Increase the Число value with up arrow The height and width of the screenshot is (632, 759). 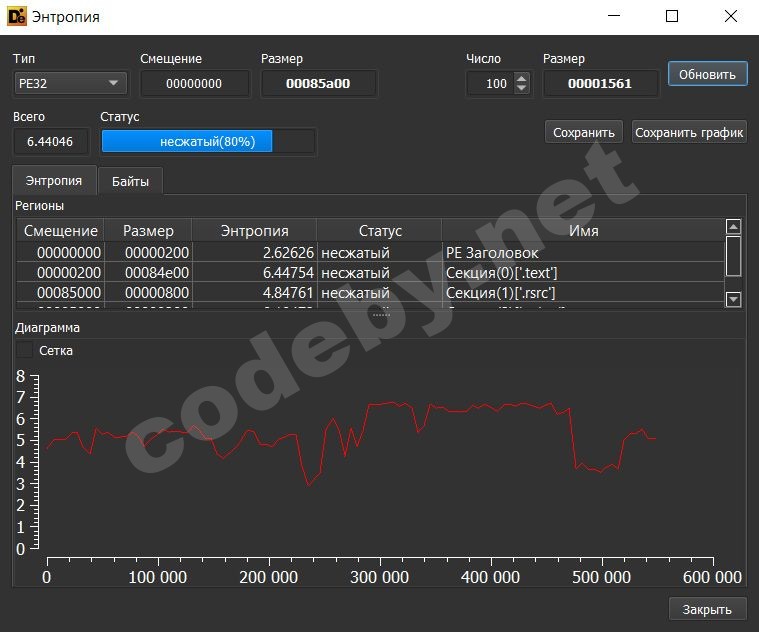tap(521, 78)
